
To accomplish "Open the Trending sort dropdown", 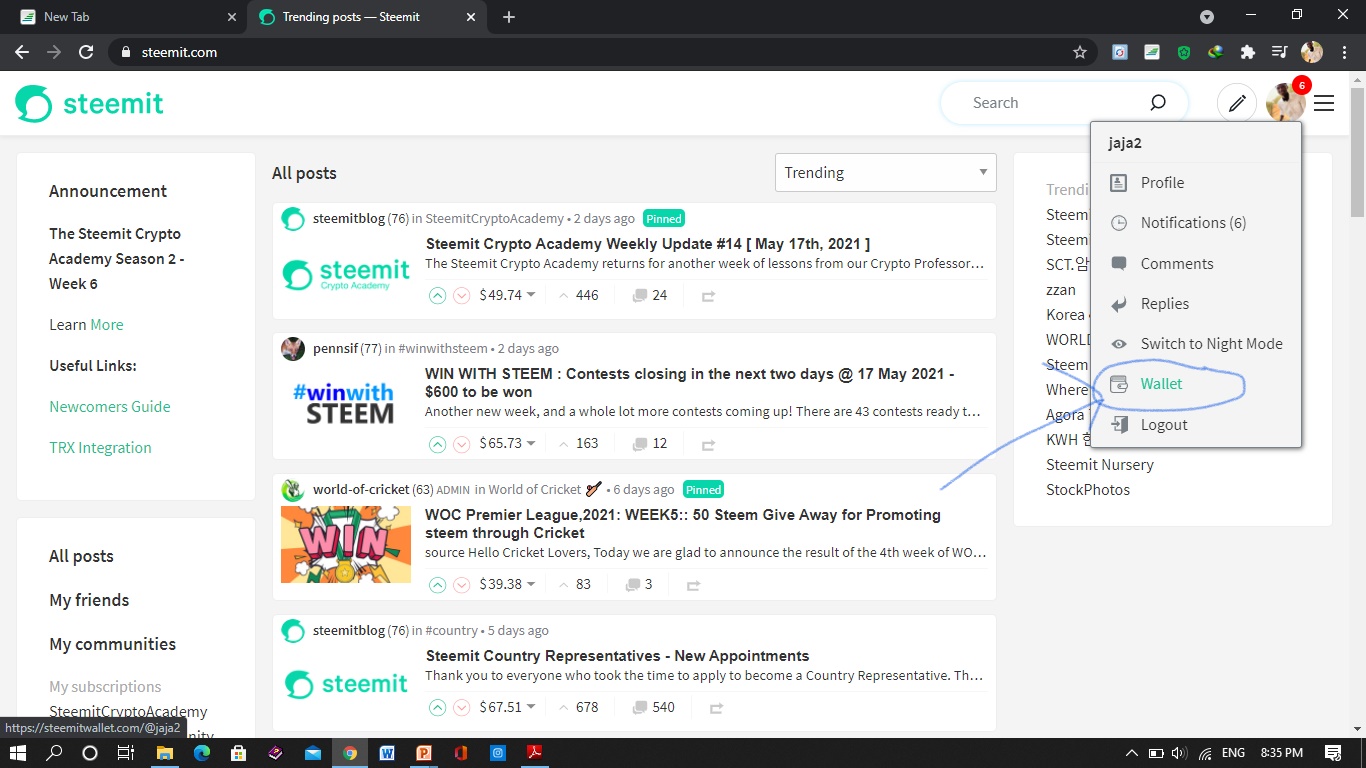I will (884, 172).
